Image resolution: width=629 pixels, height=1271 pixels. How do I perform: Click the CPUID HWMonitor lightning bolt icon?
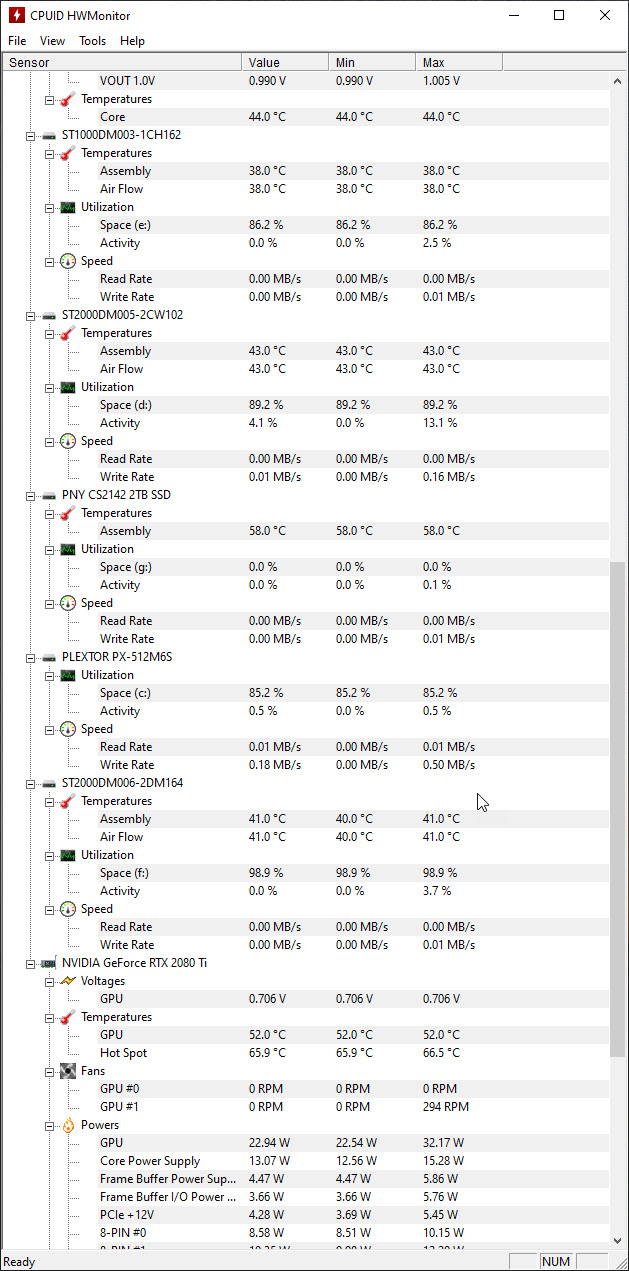tap(16, 15)
